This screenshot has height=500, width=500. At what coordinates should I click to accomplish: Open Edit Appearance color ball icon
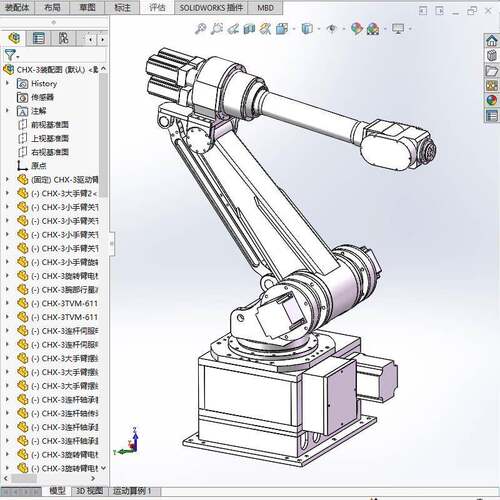pyautogui.click(x=356, y=29)
